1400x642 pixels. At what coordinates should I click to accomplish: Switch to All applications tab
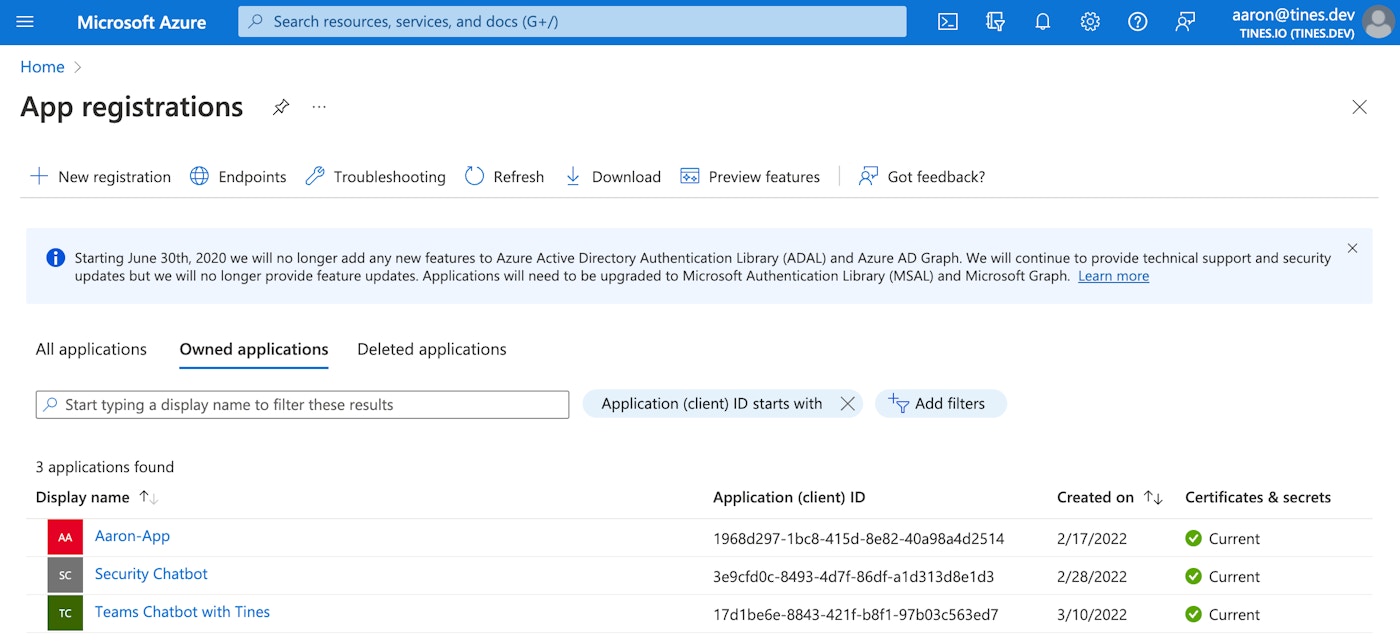pos(91,349)
